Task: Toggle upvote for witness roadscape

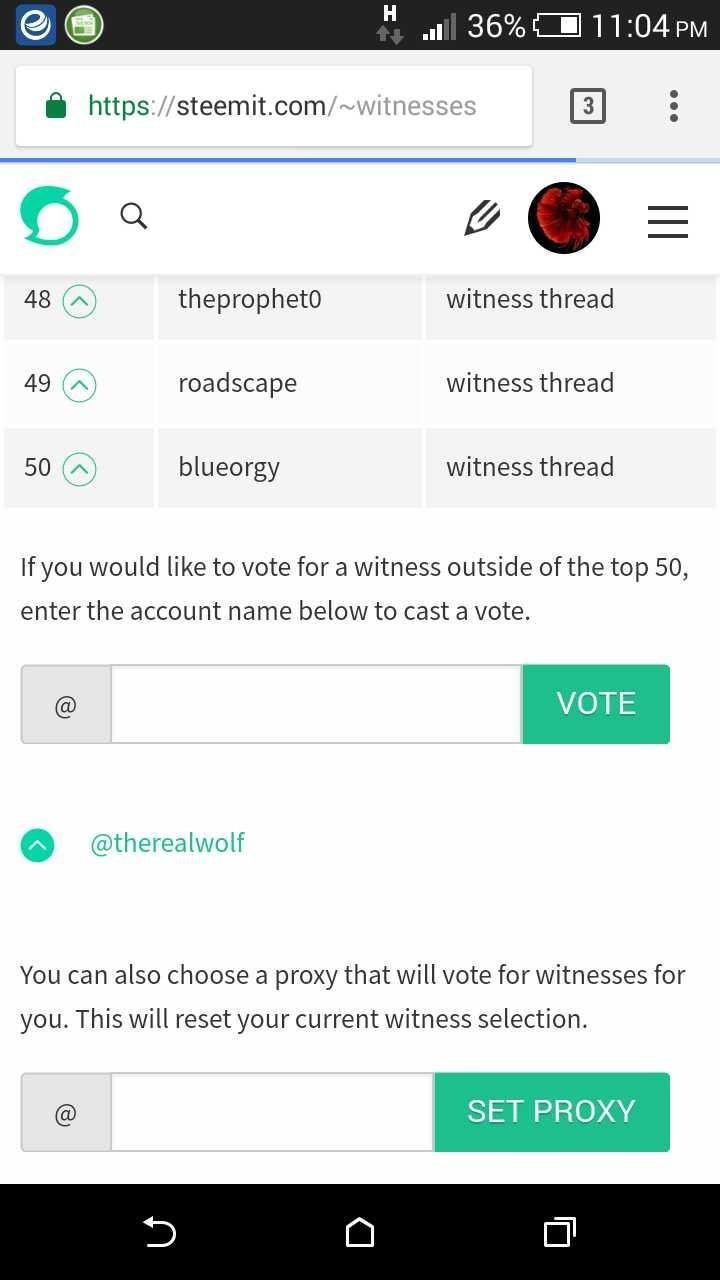Action: click(x=80, y=384)
